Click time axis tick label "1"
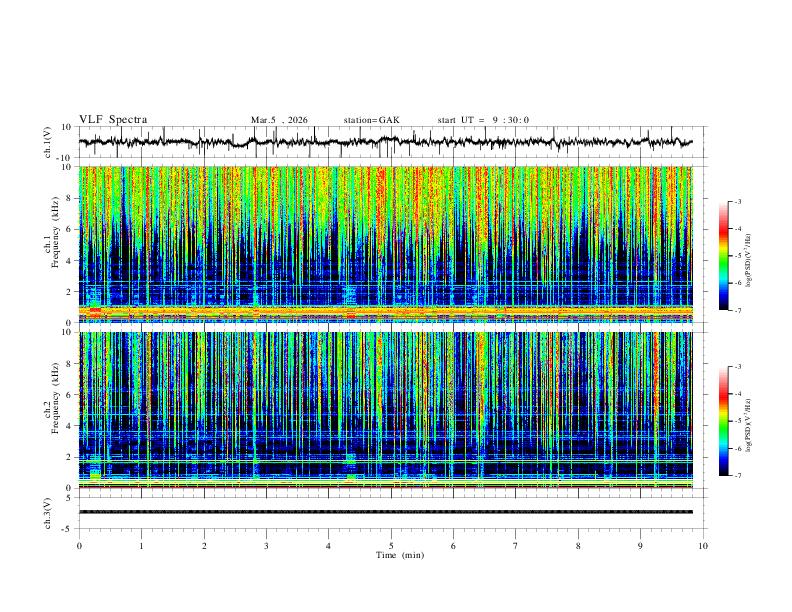 pyautogui.click(x=141, y=546)
